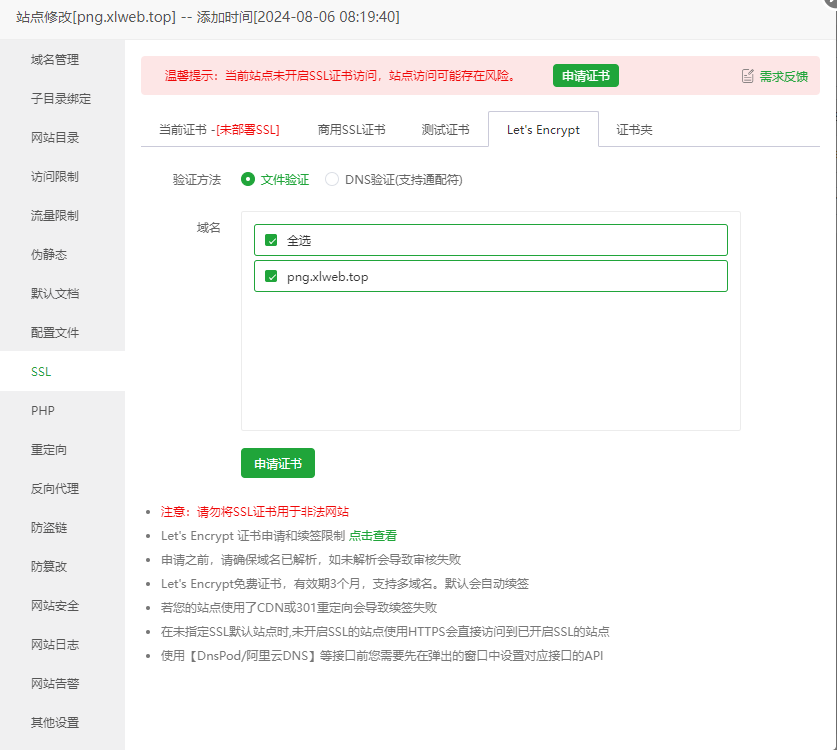Open 网站日志 from the sidebar
Image resolution: width=837 pixels, height=750 pixels.
[55, 645]
